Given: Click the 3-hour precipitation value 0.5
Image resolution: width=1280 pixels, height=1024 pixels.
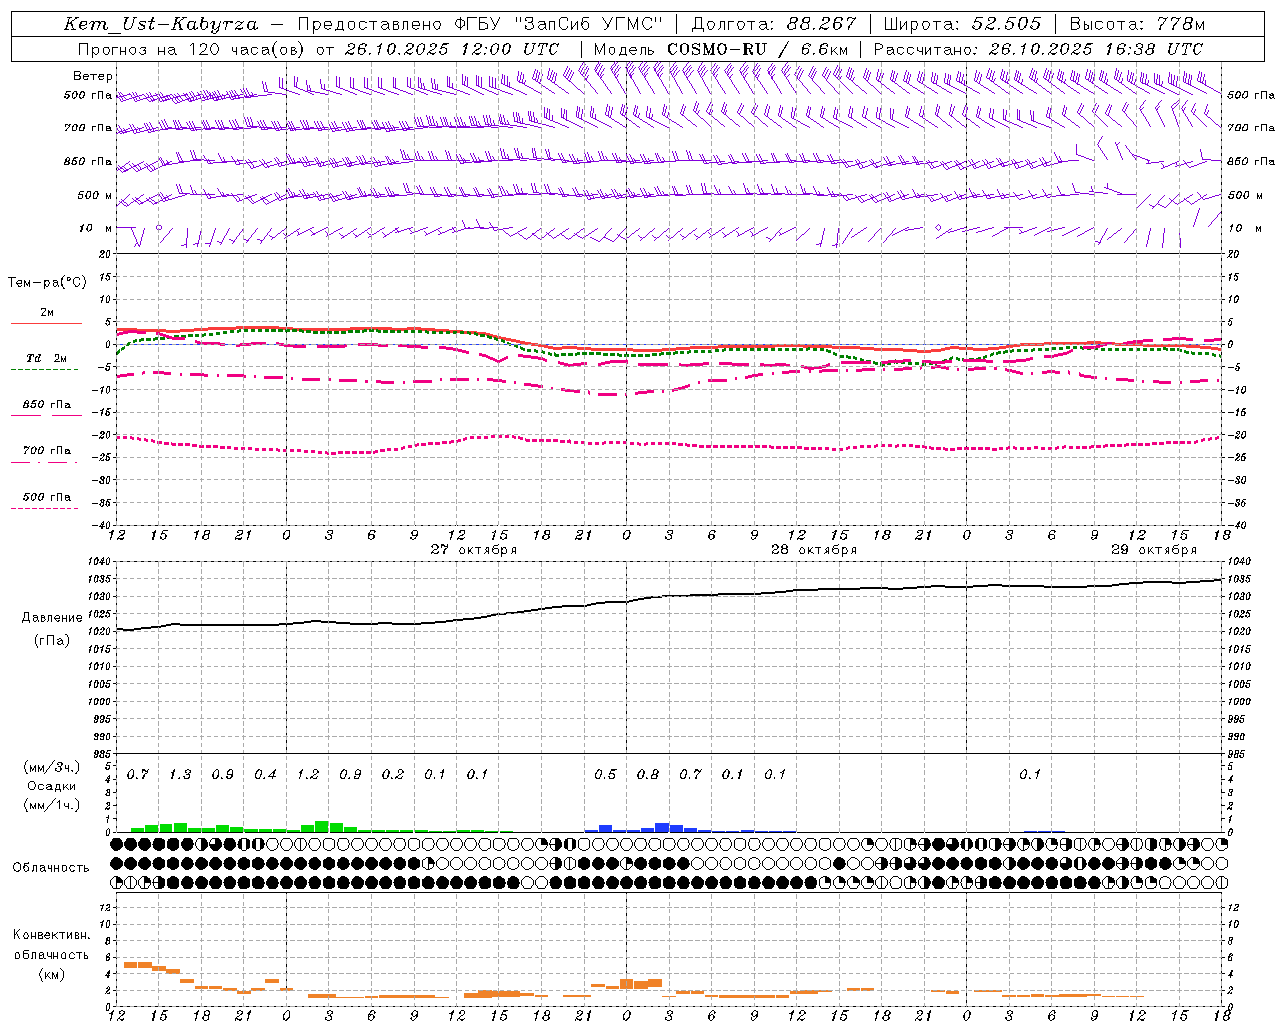Looking at the screenshot, I should click(x=605, y=775).
